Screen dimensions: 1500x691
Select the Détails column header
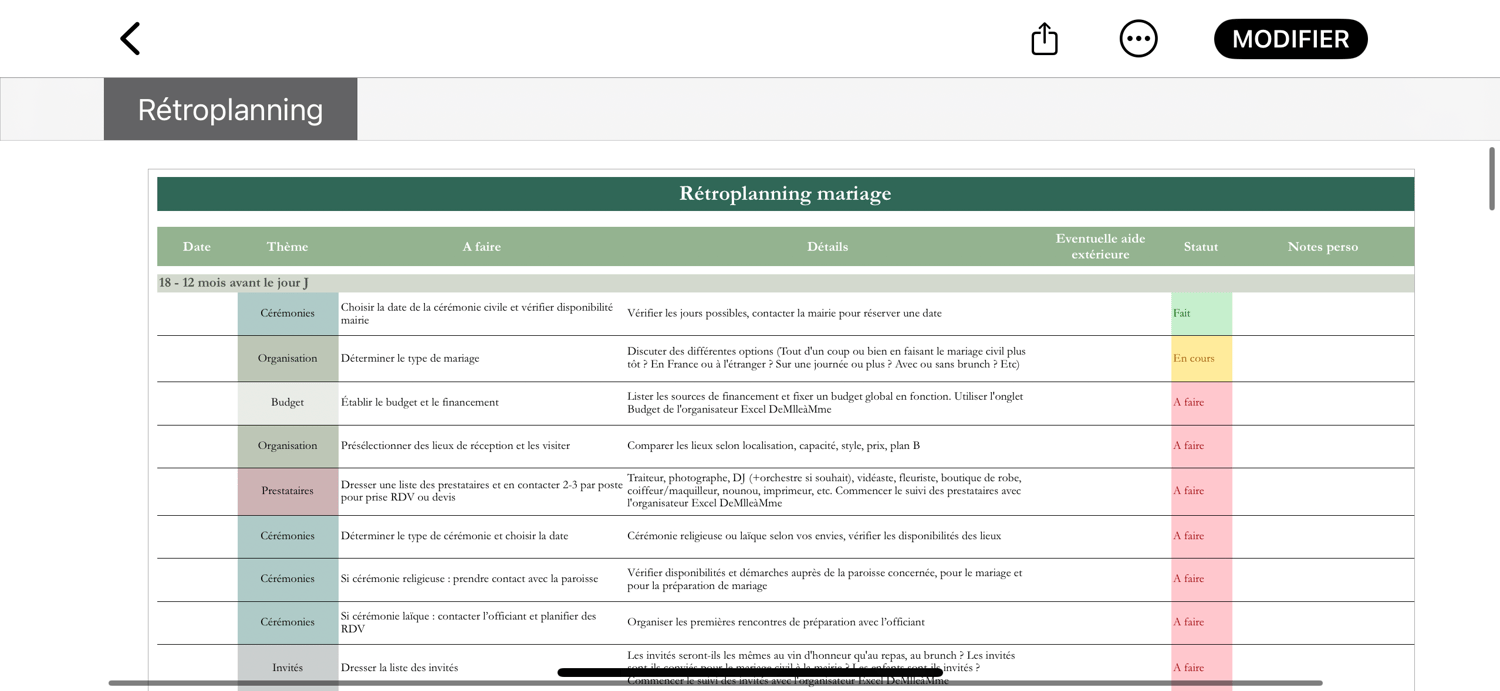[827, 247]
